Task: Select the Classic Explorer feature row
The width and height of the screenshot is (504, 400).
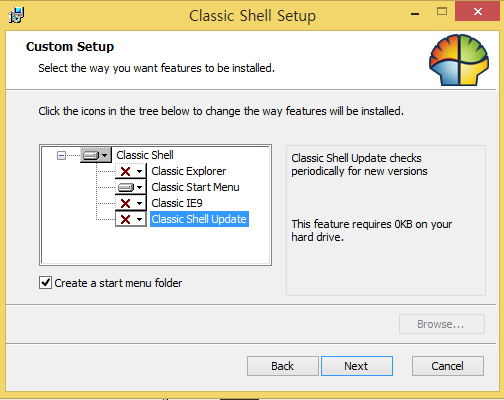Action: tap(189, 171)
